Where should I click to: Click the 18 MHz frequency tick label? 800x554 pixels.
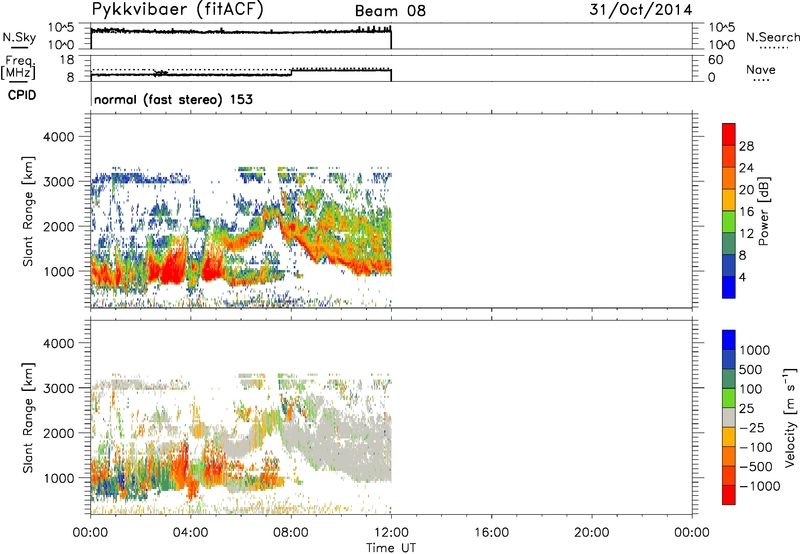click(67, 60)
